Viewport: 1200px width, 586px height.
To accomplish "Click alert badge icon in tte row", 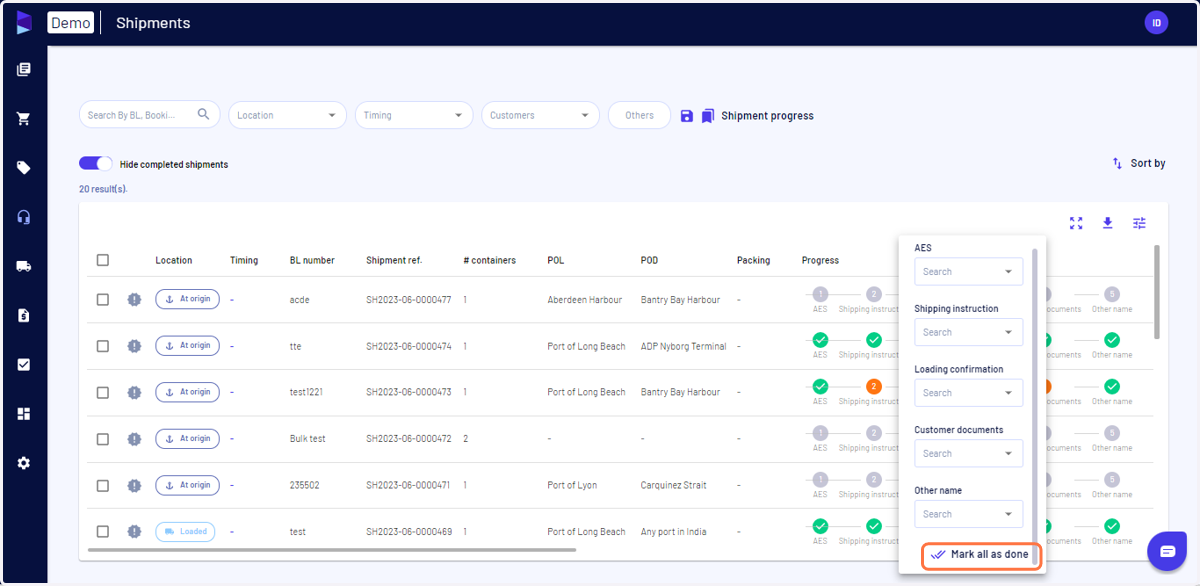I will [134, 346].
